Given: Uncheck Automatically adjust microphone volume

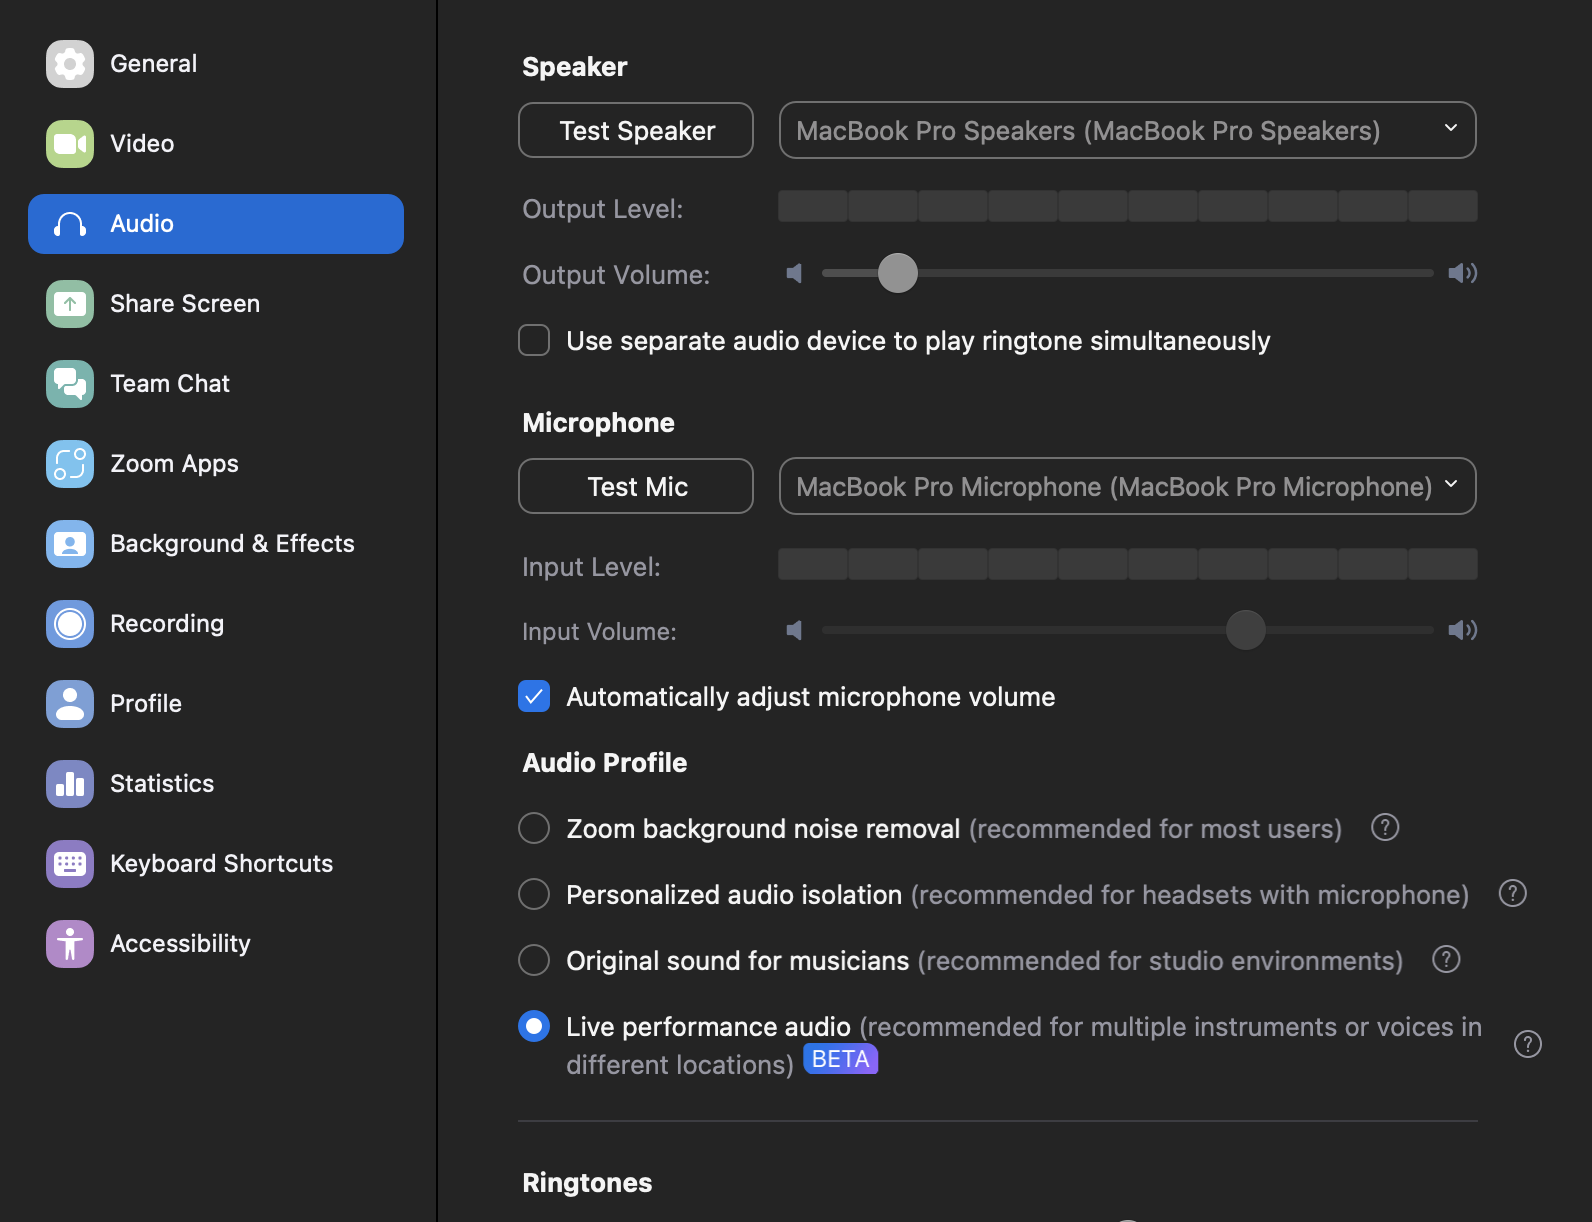Looking at the screenshot, I should 534,696.
